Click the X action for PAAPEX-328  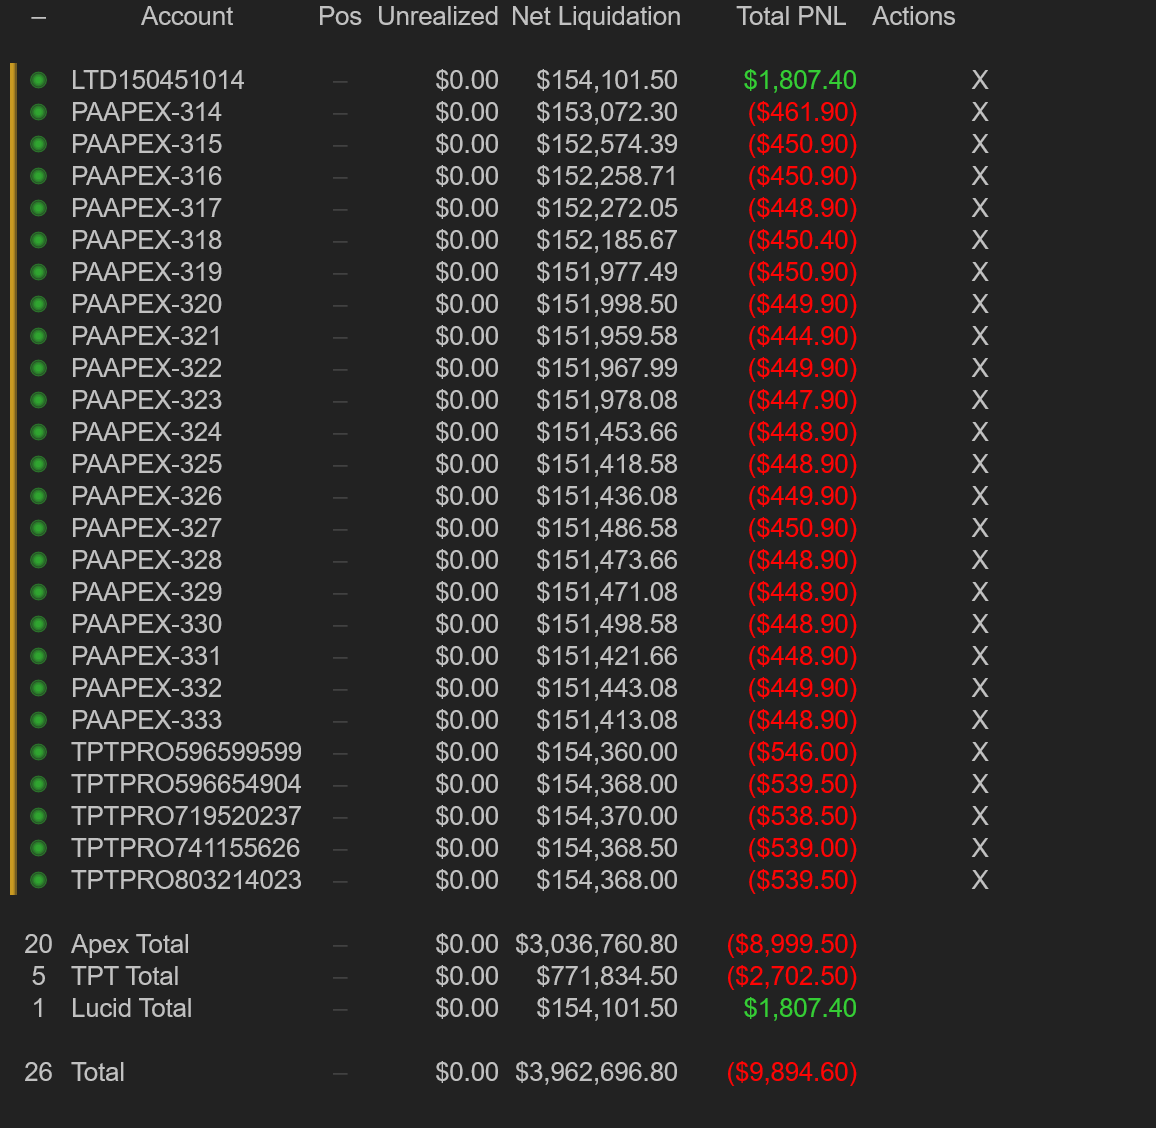(979, 560)
